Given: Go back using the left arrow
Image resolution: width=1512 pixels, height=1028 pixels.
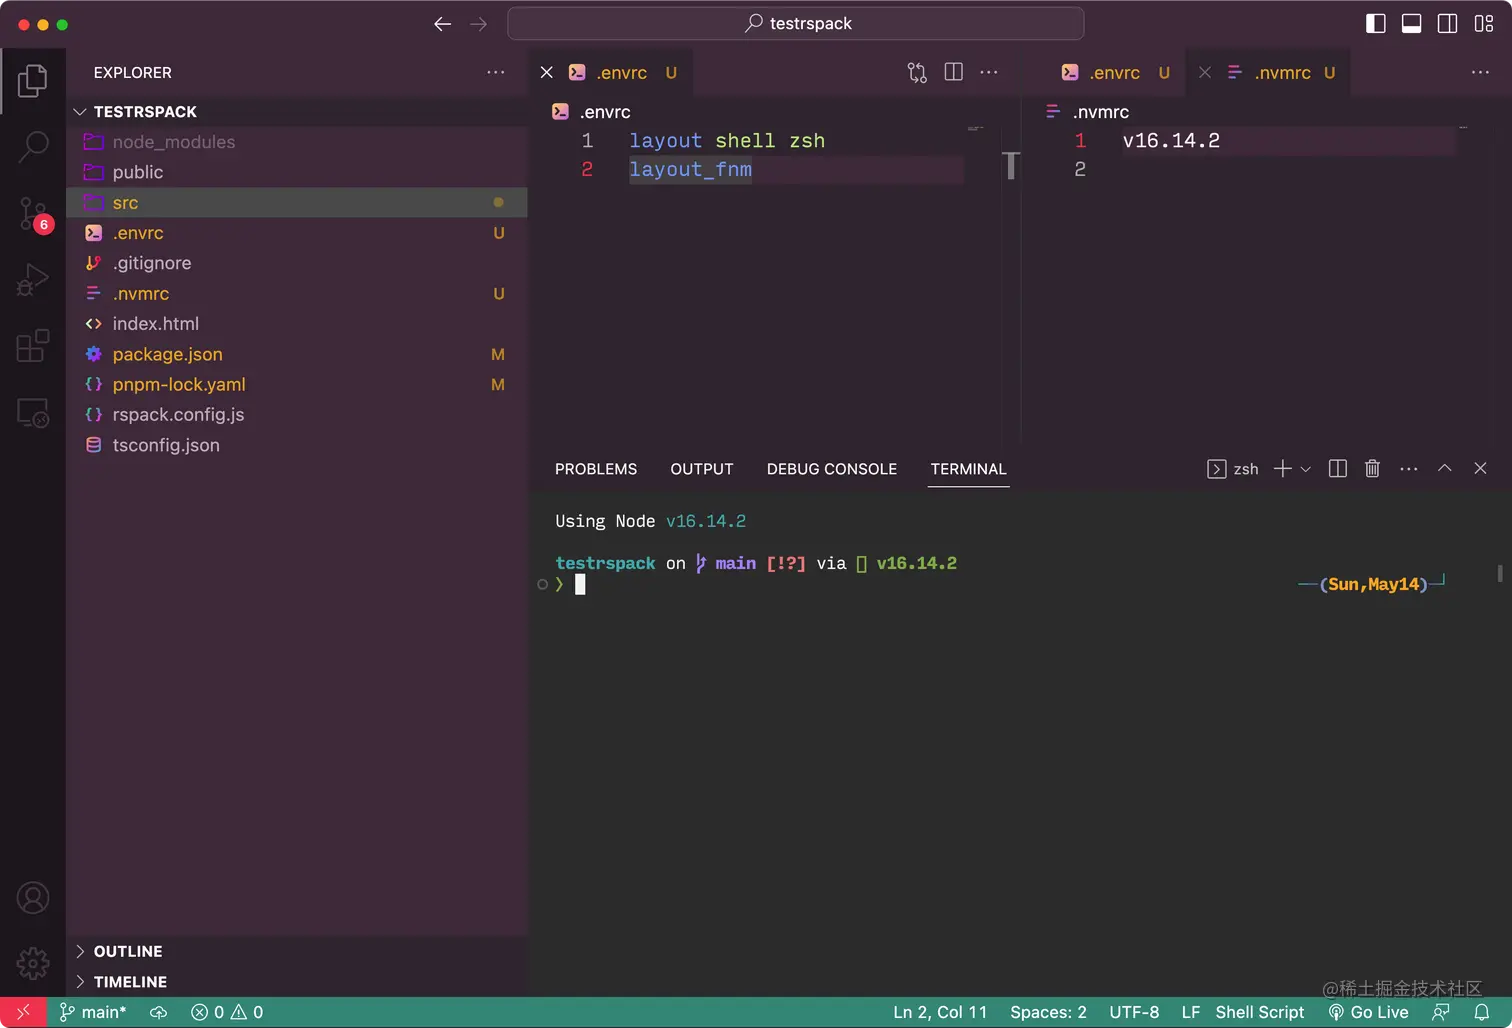Looking at the screenshot, I should tap(443, 24).
